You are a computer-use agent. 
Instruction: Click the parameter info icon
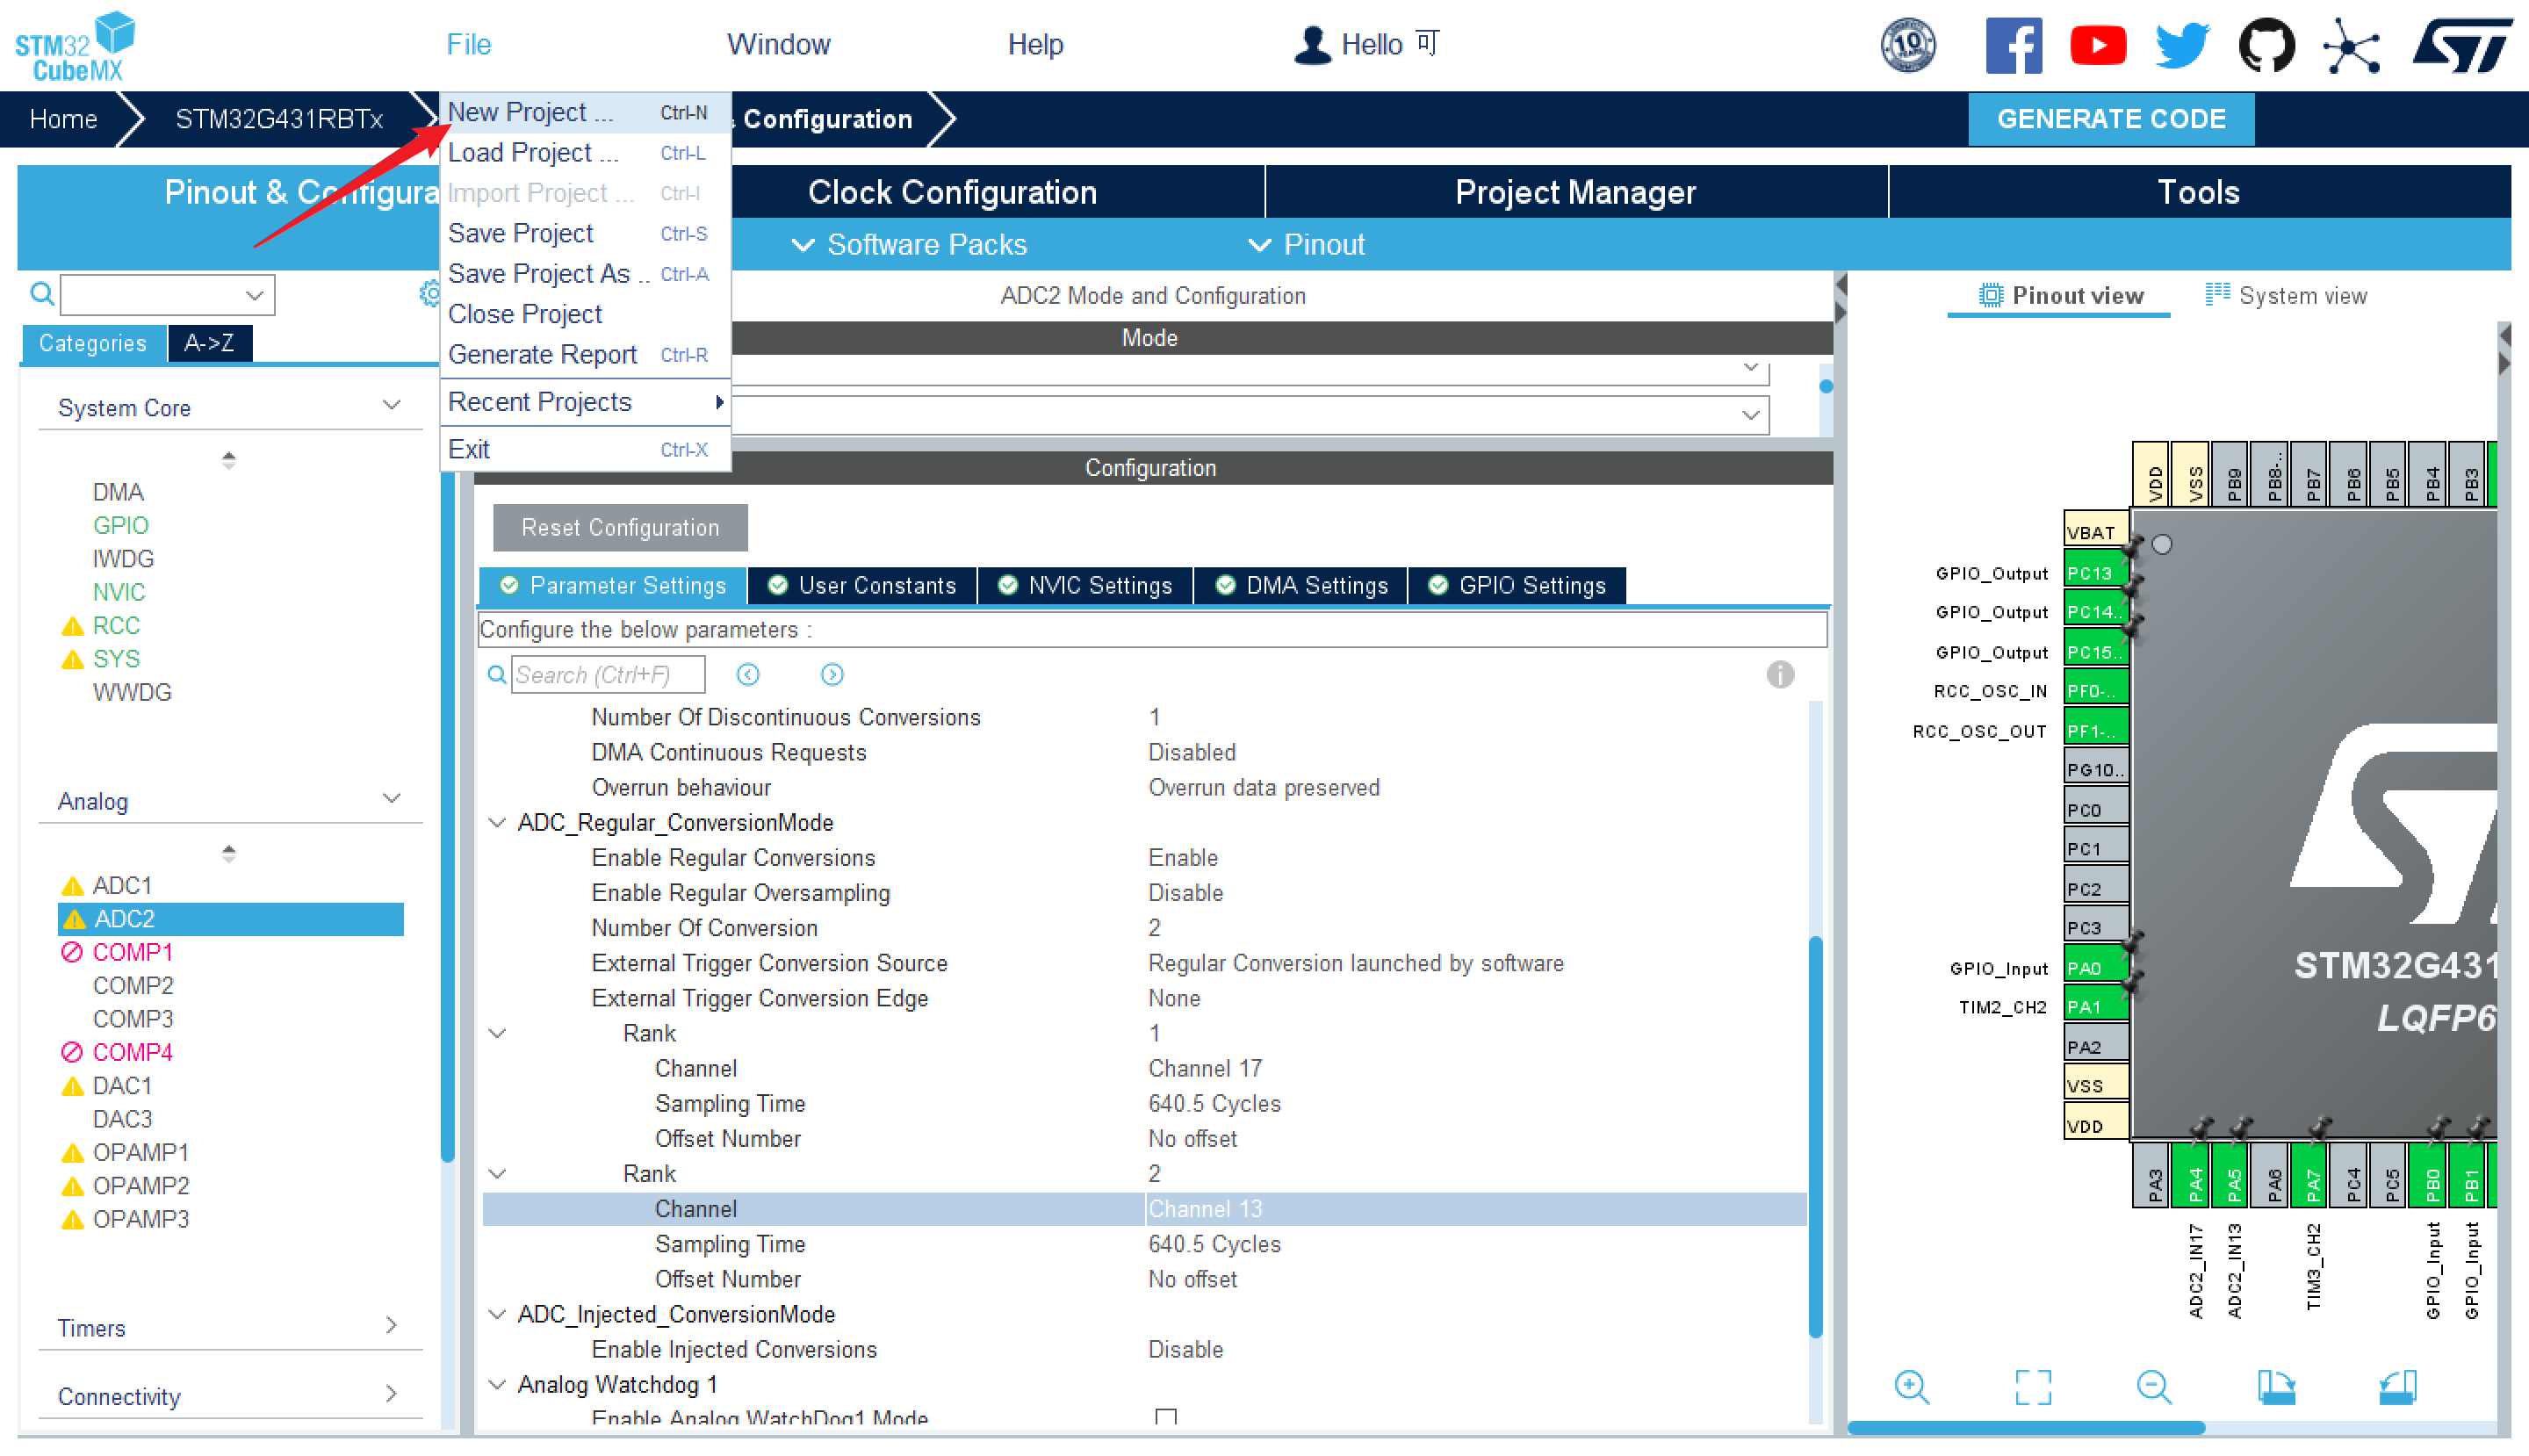1779,674
